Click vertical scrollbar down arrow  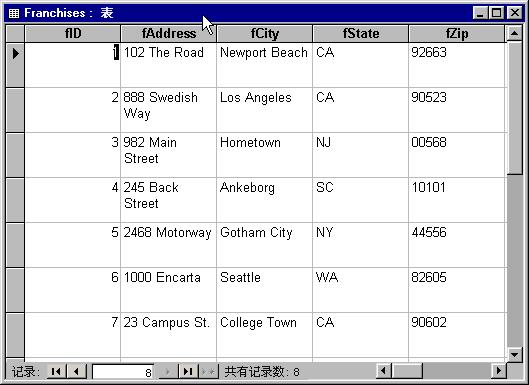click(x=514, y=354)
